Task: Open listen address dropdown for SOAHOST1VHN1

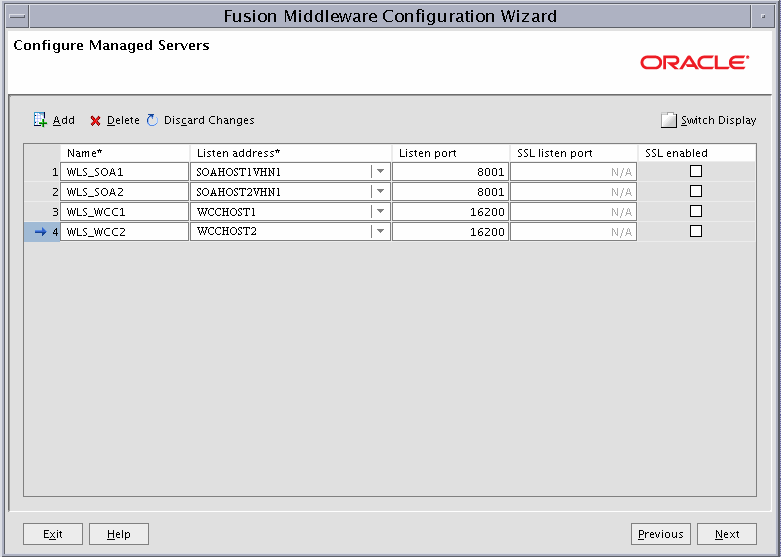Action: [381, 171]
